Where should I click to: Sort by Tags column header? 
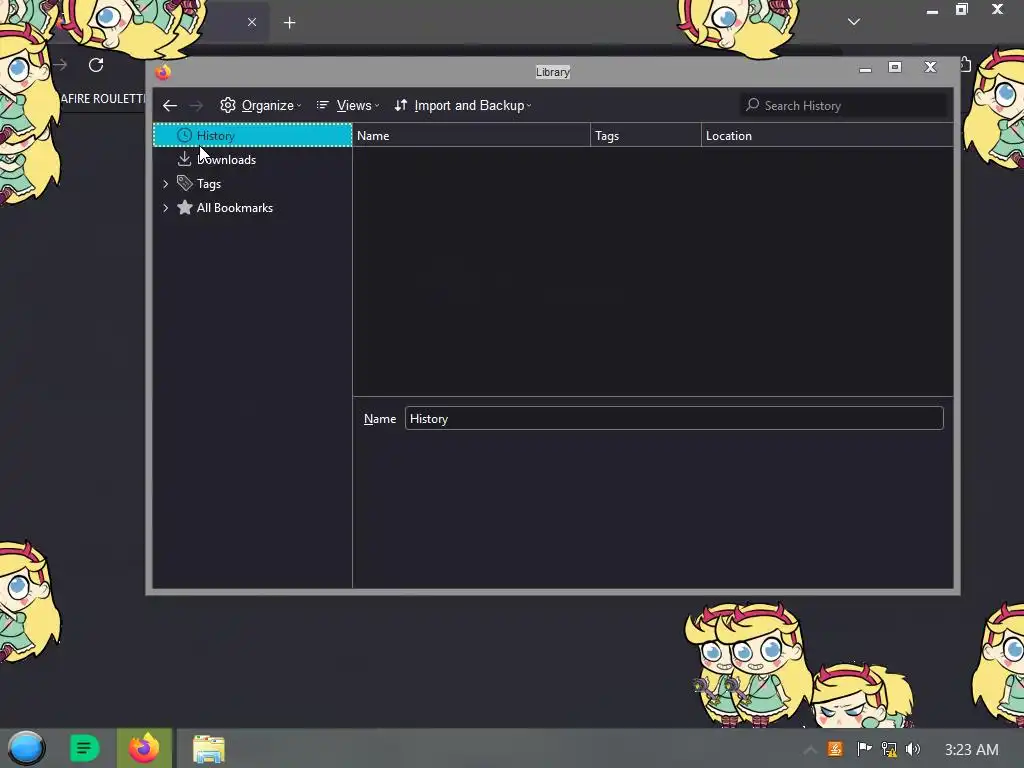(645, 136)
